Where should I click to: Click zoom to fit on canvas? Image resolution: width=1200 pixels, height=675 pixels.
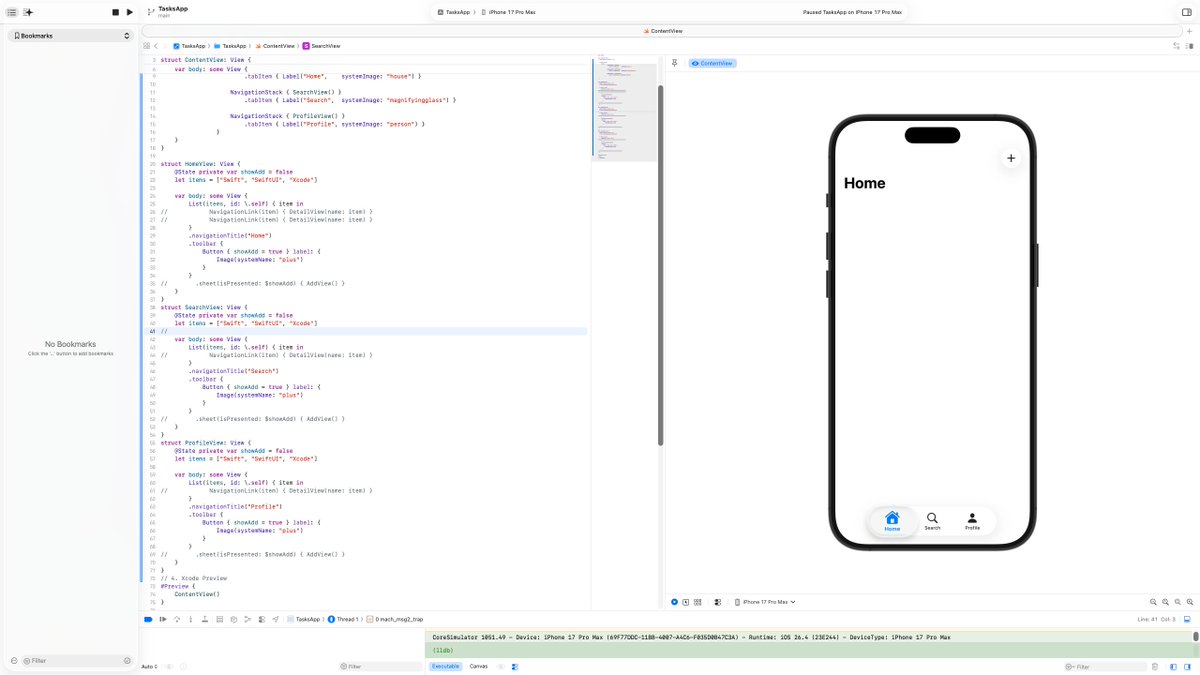pyautogui.click(x=1177, y=602)
